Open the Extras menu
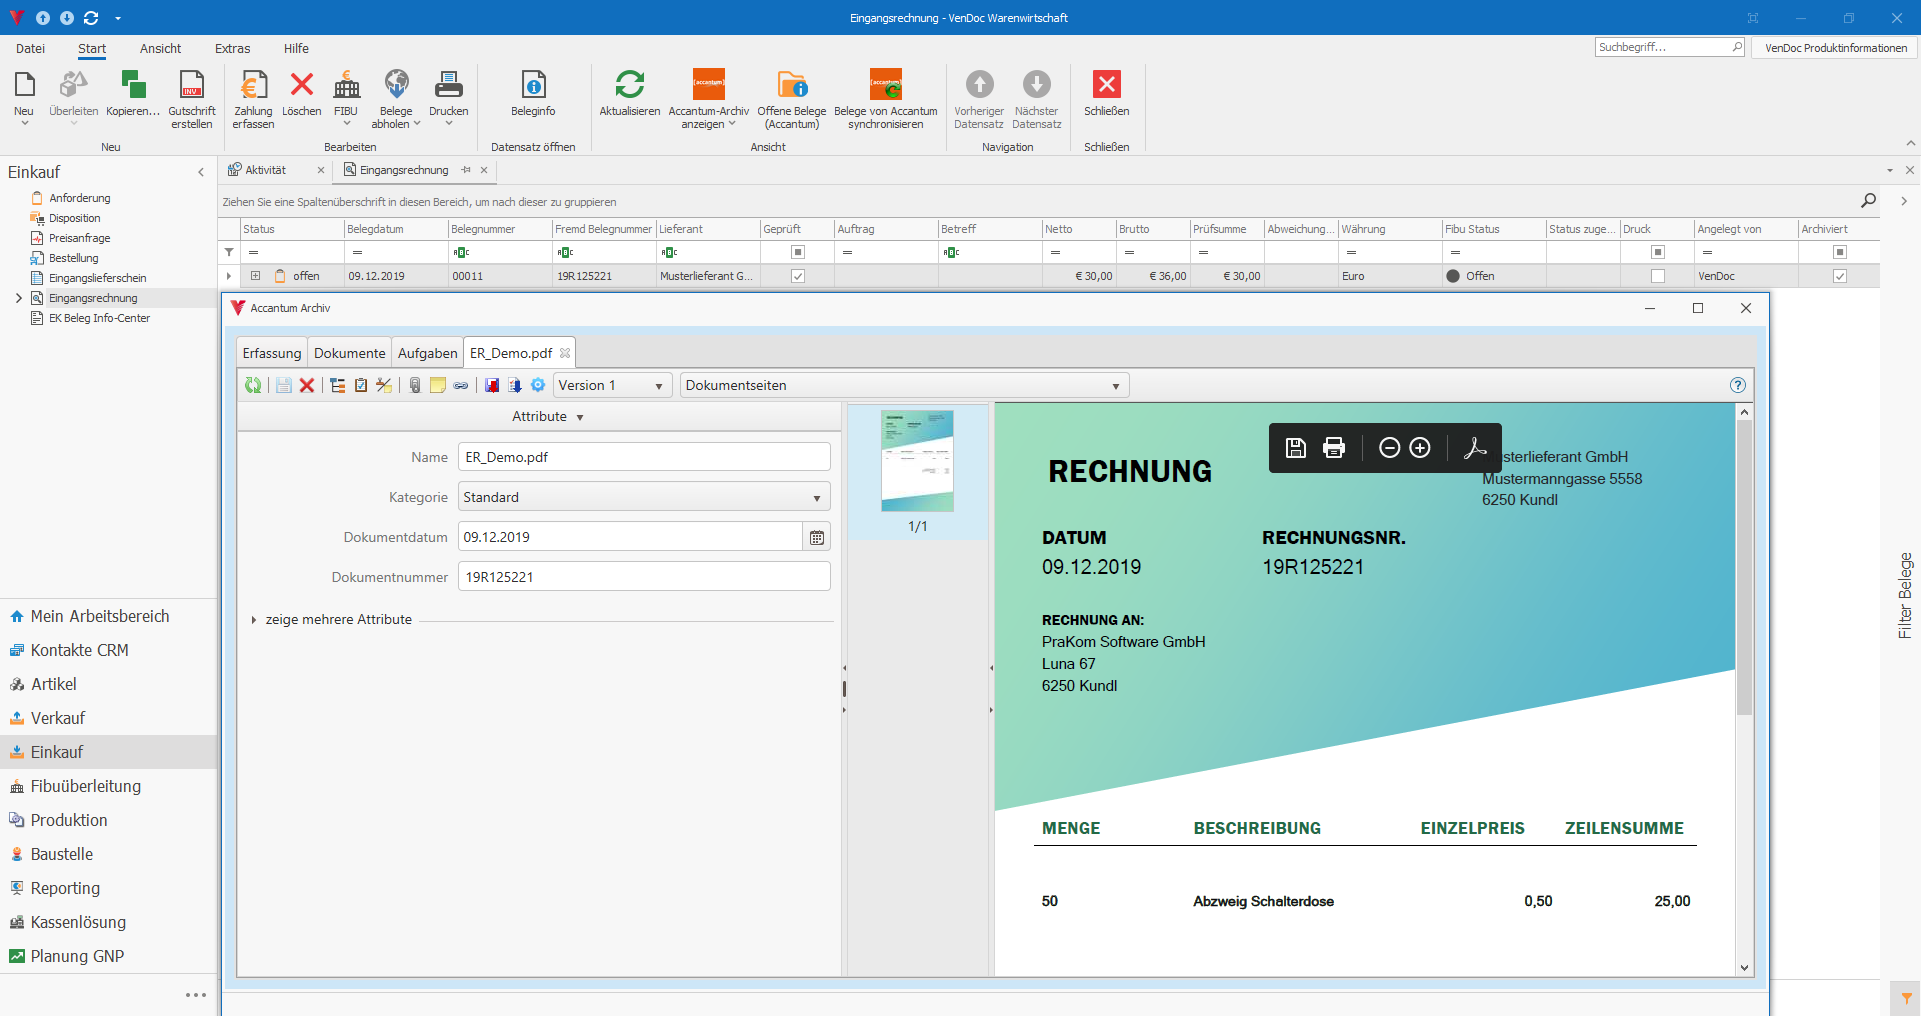 [x=232, y=48]
